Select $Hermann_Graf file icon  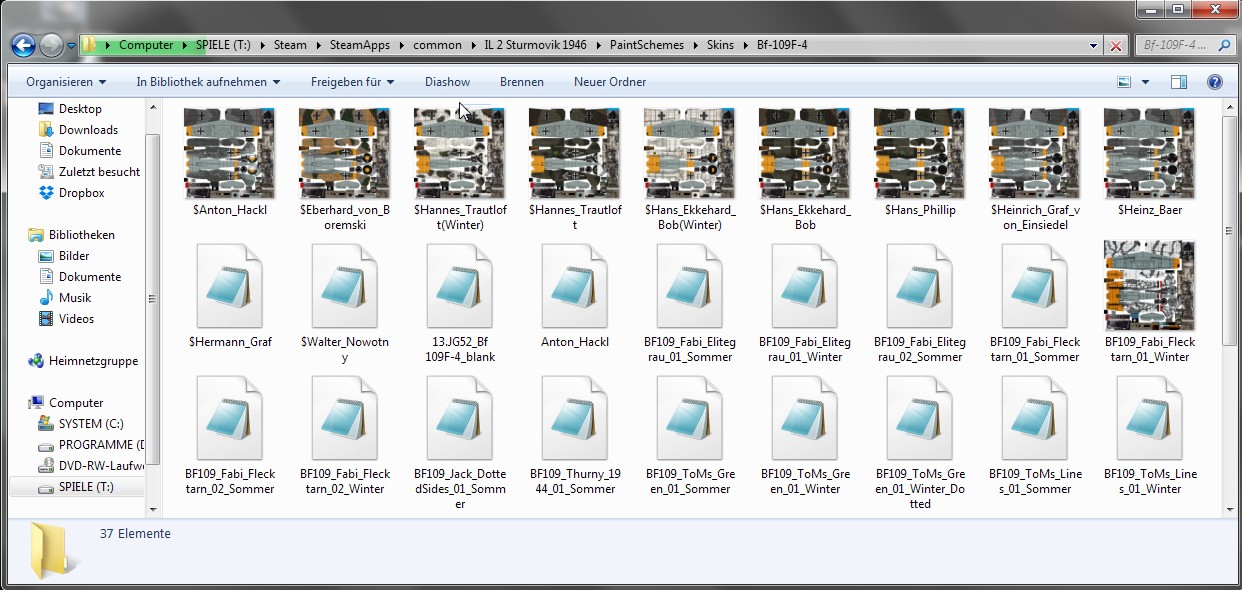pos(230,286)
